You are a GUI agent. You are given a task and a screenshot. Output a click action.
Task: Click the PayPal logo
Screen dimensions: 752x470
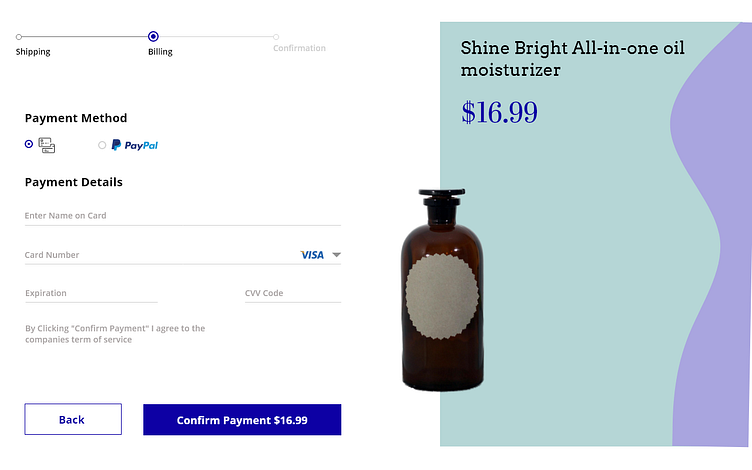coord(135,145)
